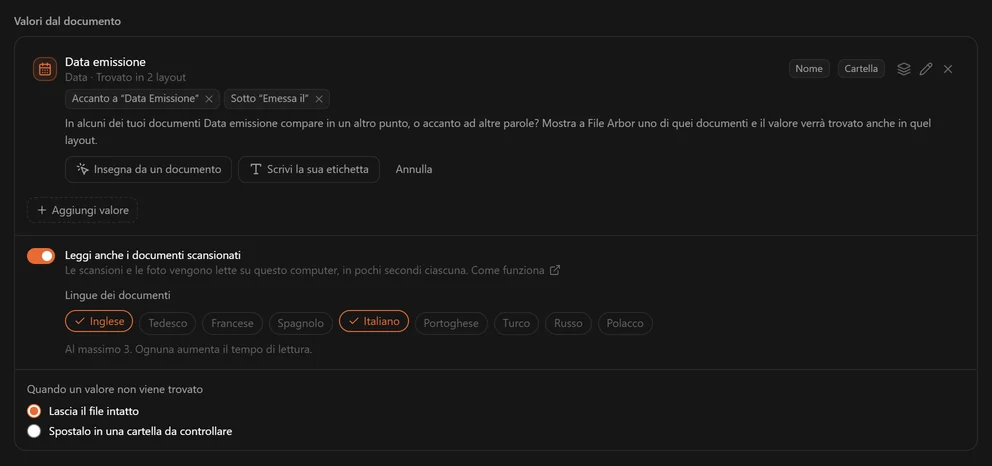
Task: Remove the Accanto a "Data Emissione" chip
Action: coord(210,99)
